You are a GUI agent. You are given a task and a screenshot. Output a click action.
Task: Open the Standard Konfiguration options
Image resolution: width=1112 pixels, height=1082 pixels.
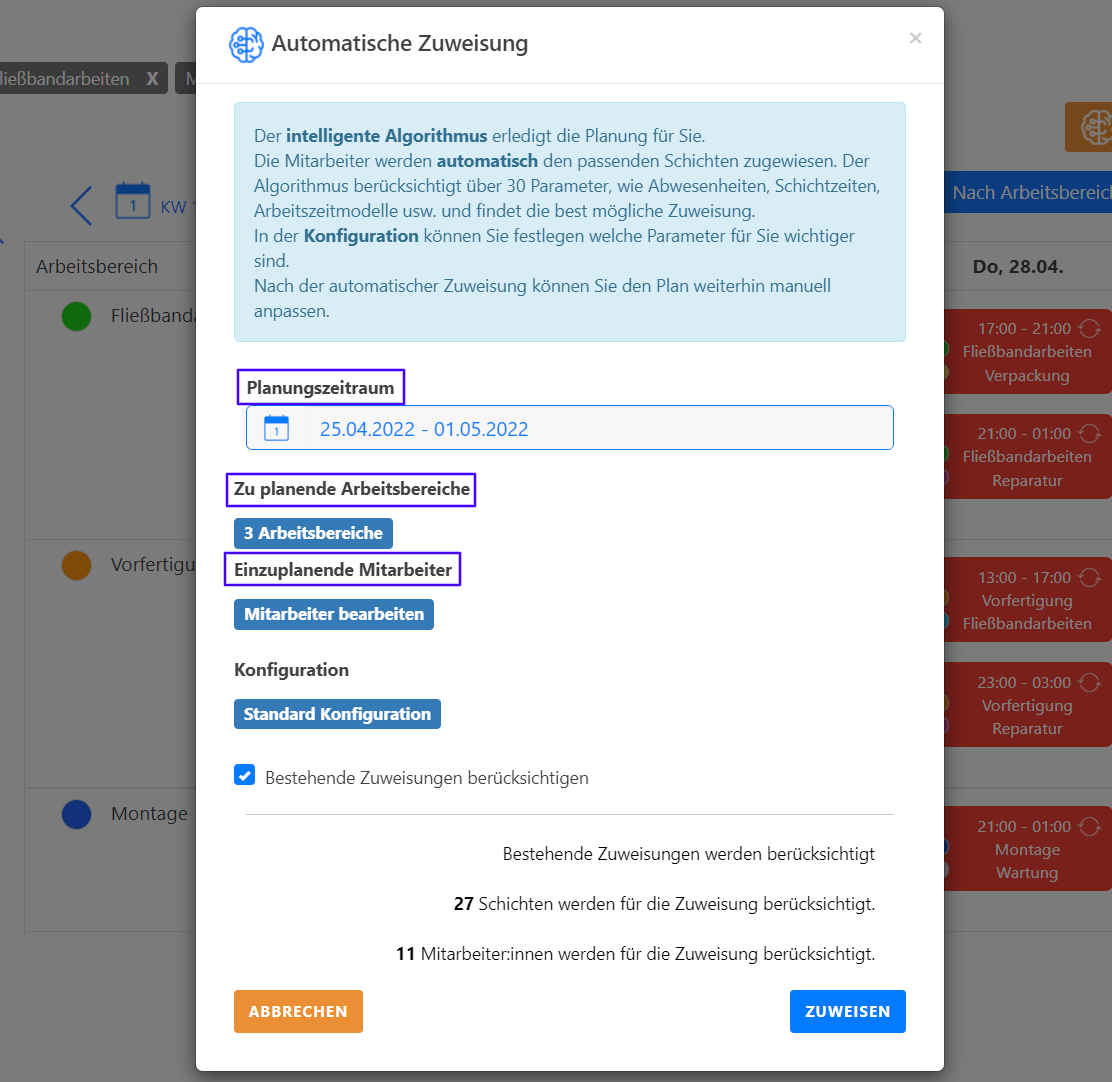[x=337, y=714]
